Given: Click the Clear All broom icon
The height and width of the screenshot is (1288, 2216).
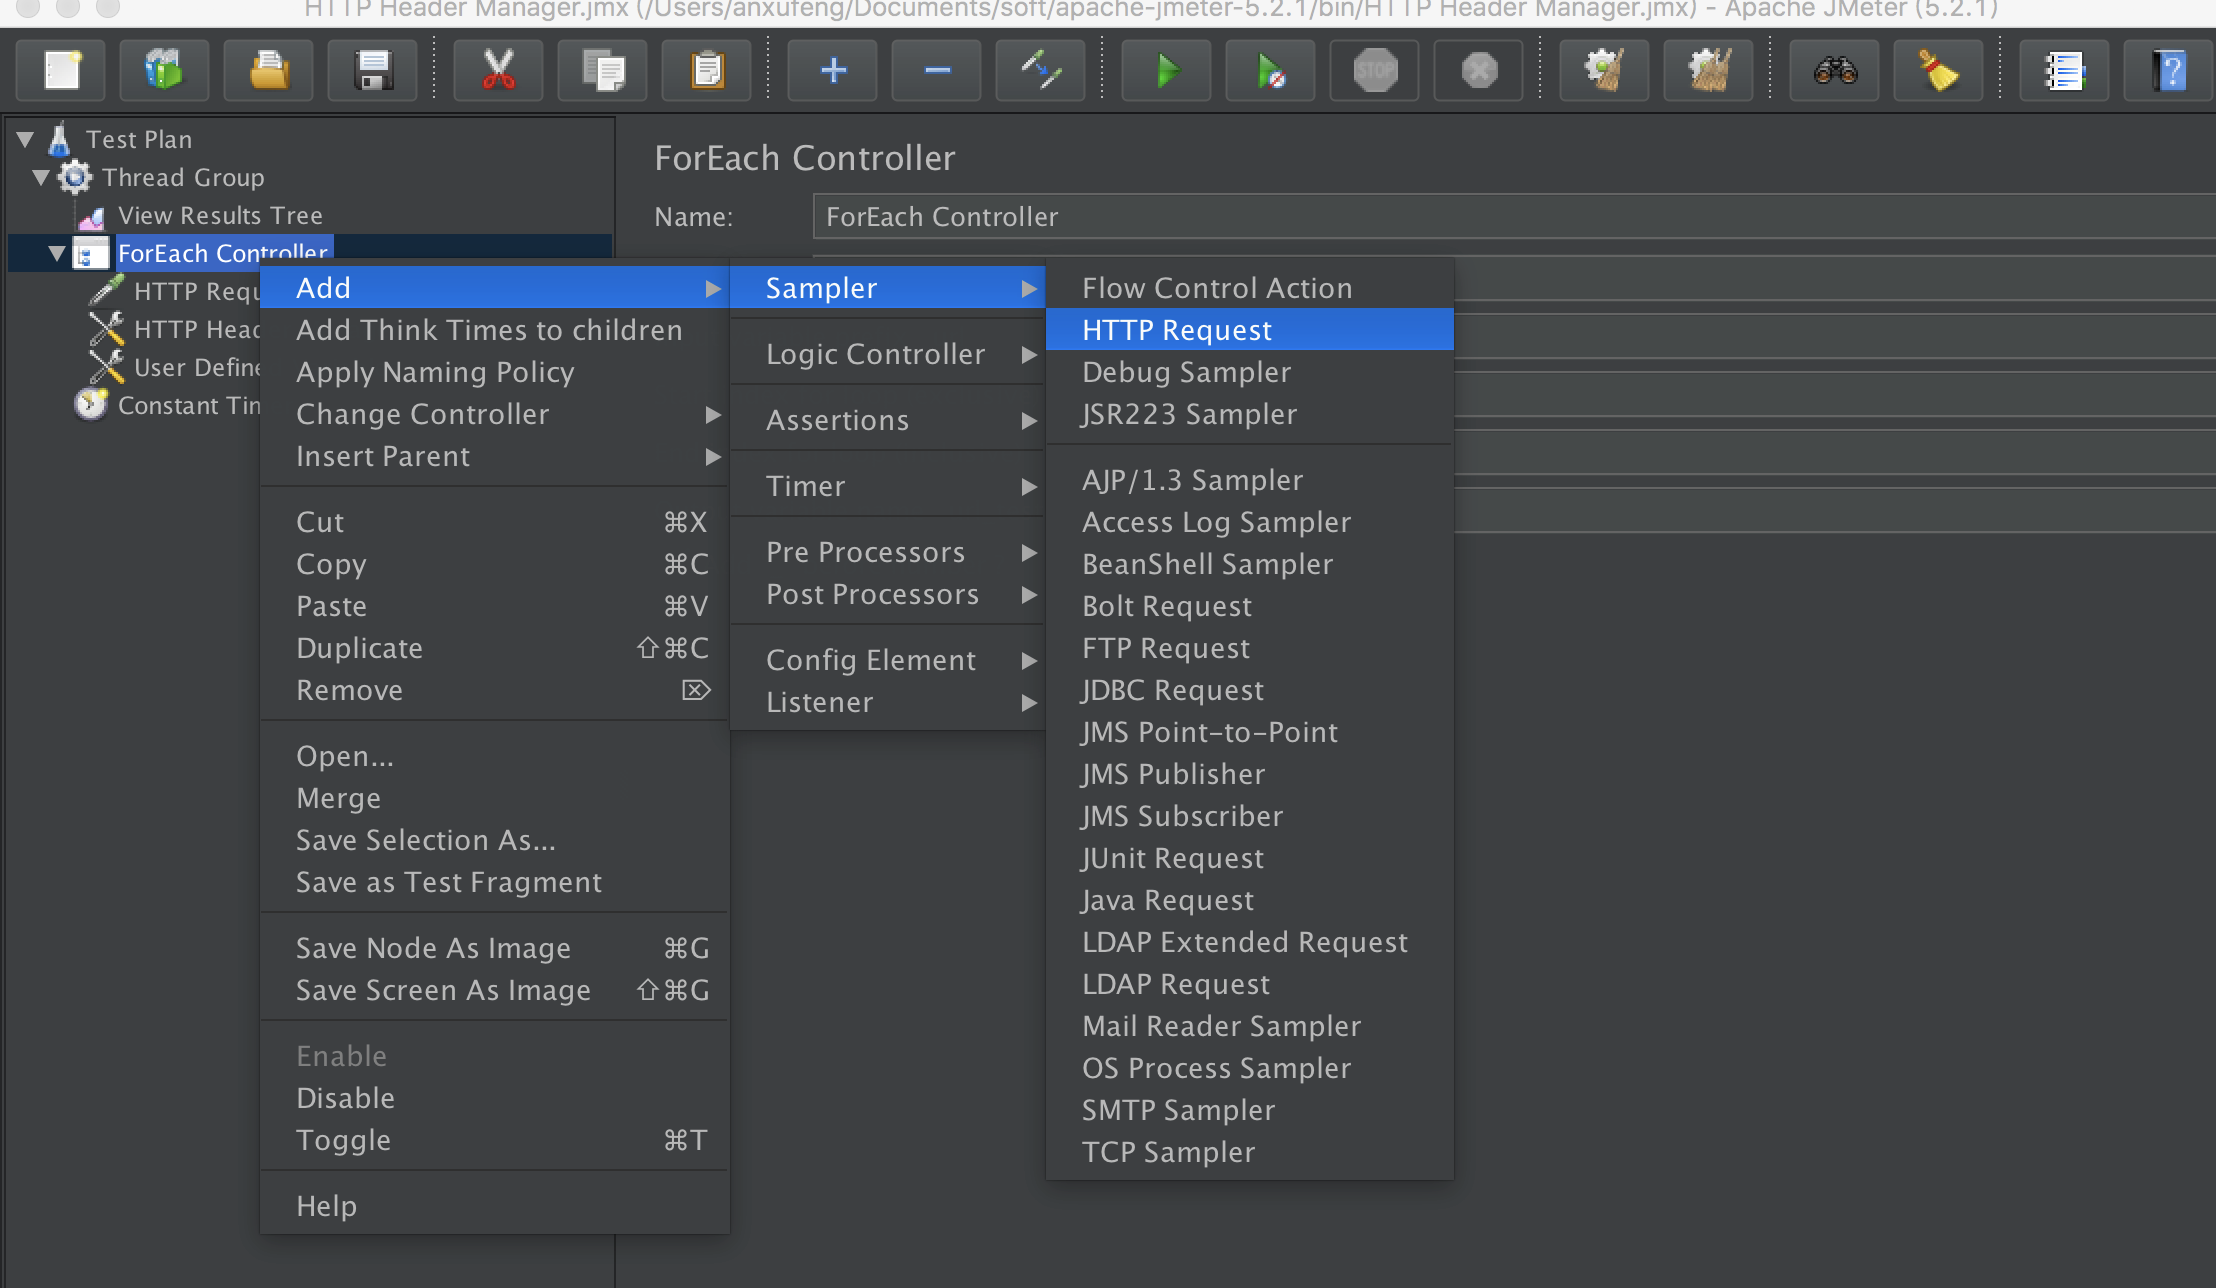Looking at the screenshot, I should coord(1709,71).
